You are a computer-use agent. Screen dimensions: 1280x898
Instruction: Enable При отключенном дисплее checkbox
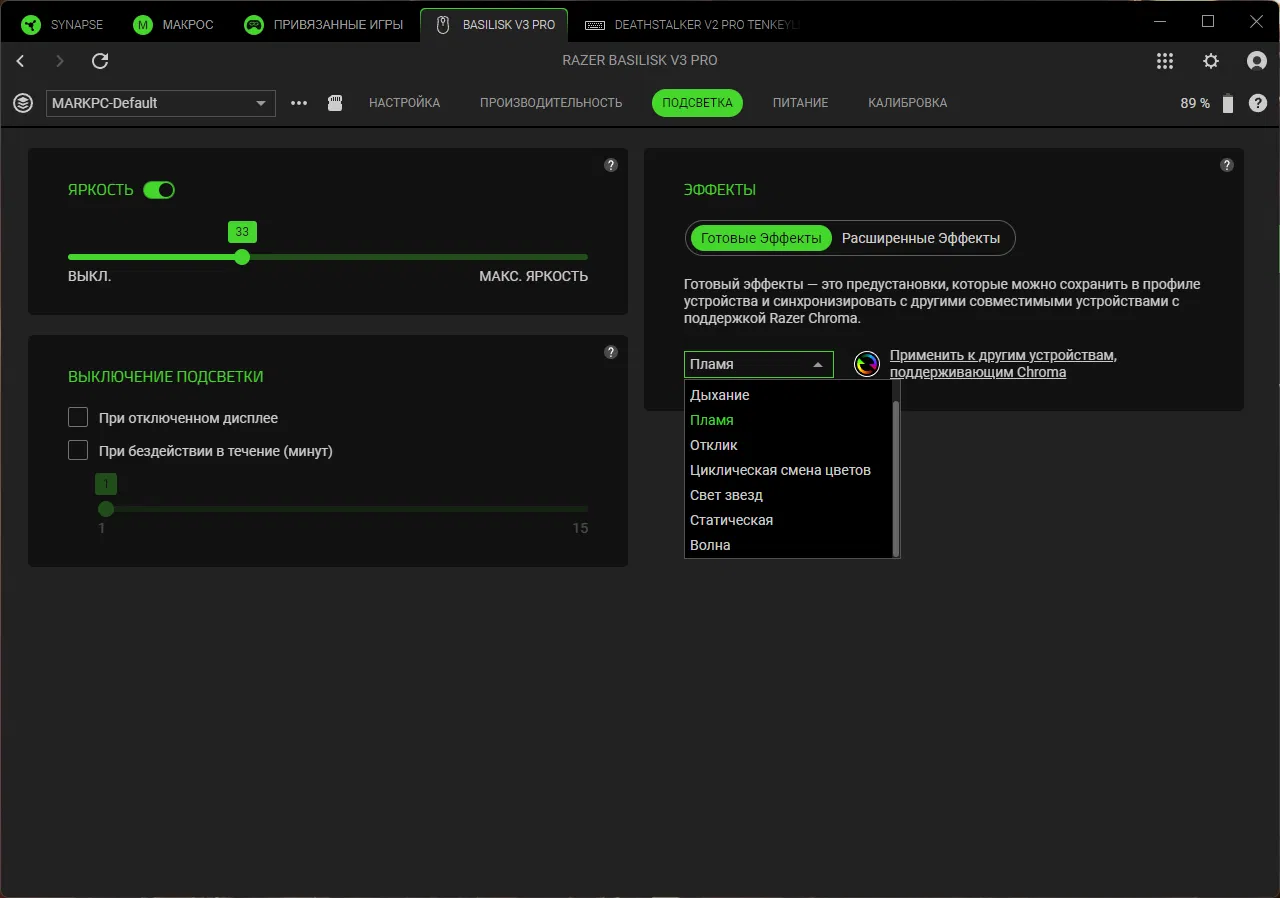[78, 418]
